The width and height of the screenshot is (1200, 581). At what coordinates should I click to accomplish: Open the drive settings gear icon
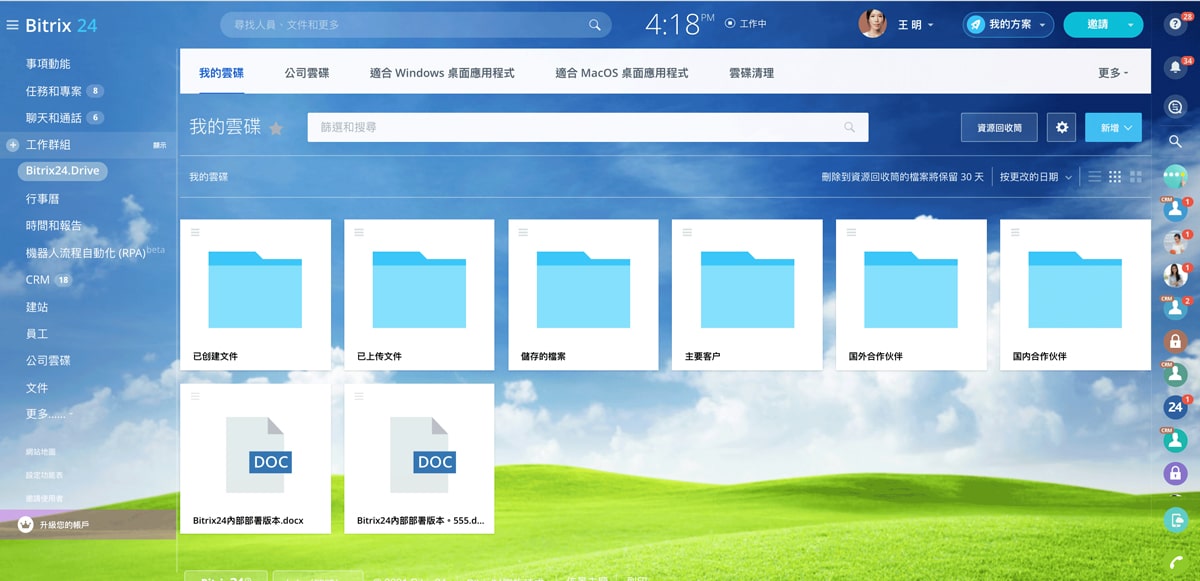(x=1062, y=127)
